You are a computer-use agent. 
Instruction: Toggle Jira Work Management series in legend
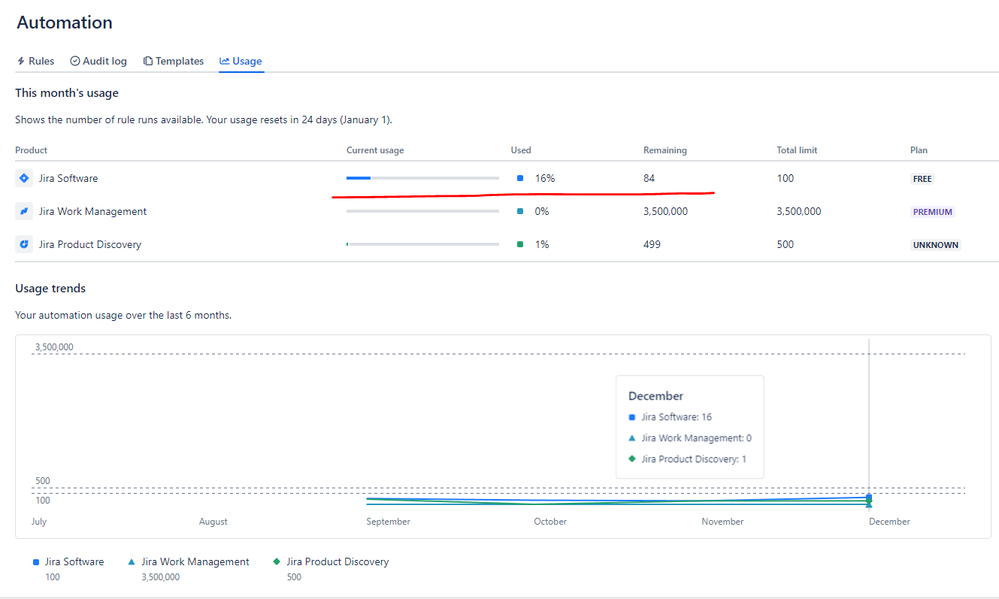tap(189, 562)
